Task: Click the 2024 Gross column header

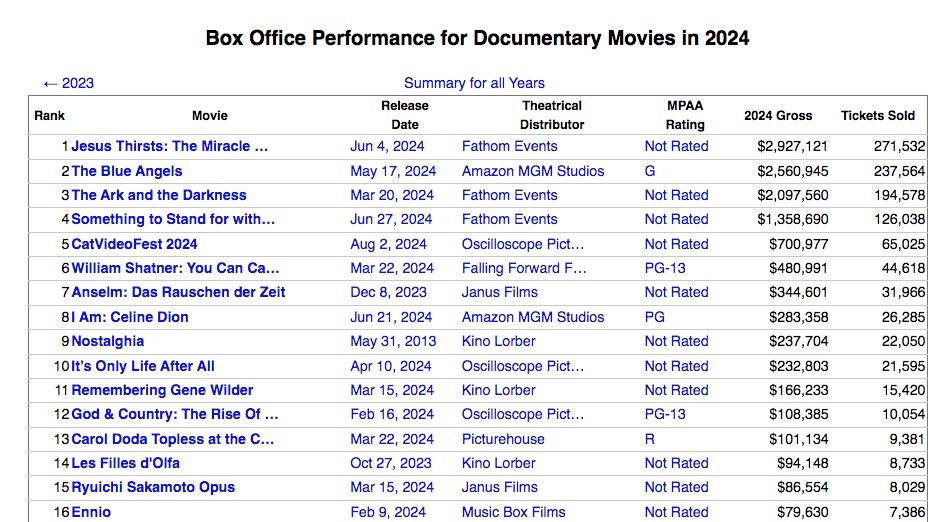Action: coord(778,115)
